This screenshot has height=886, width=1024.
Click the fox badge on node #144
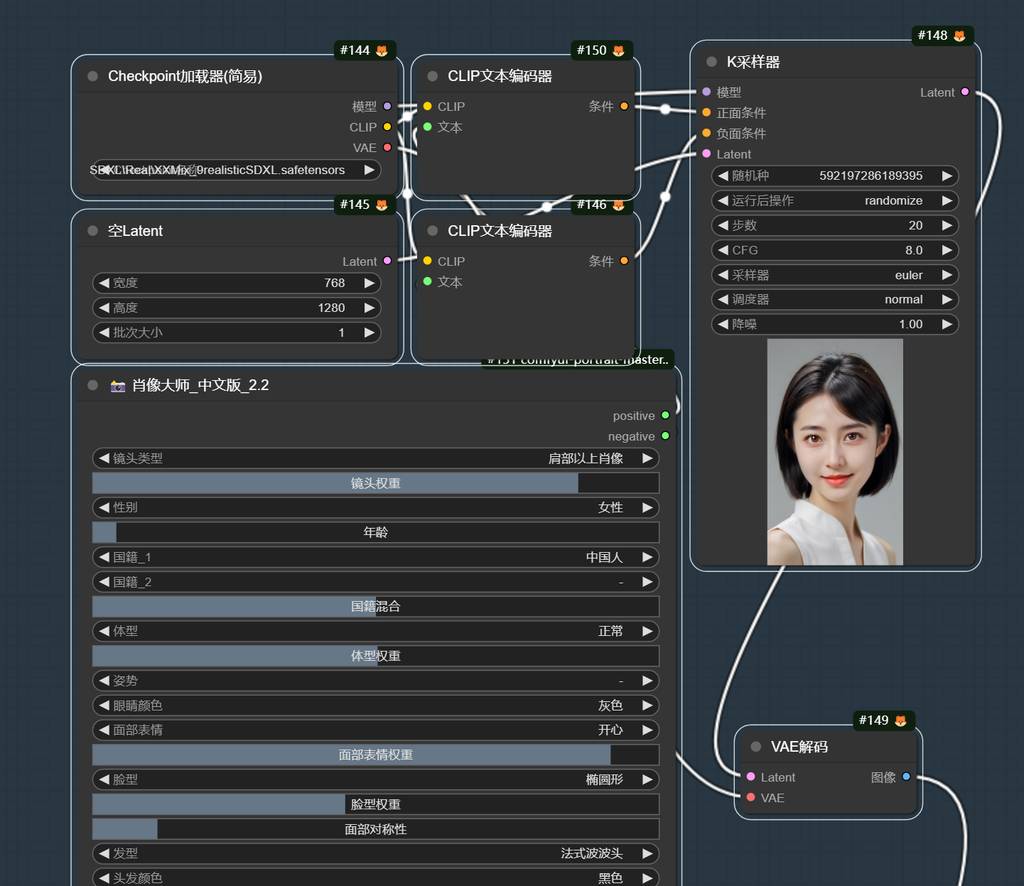[382, 50]
